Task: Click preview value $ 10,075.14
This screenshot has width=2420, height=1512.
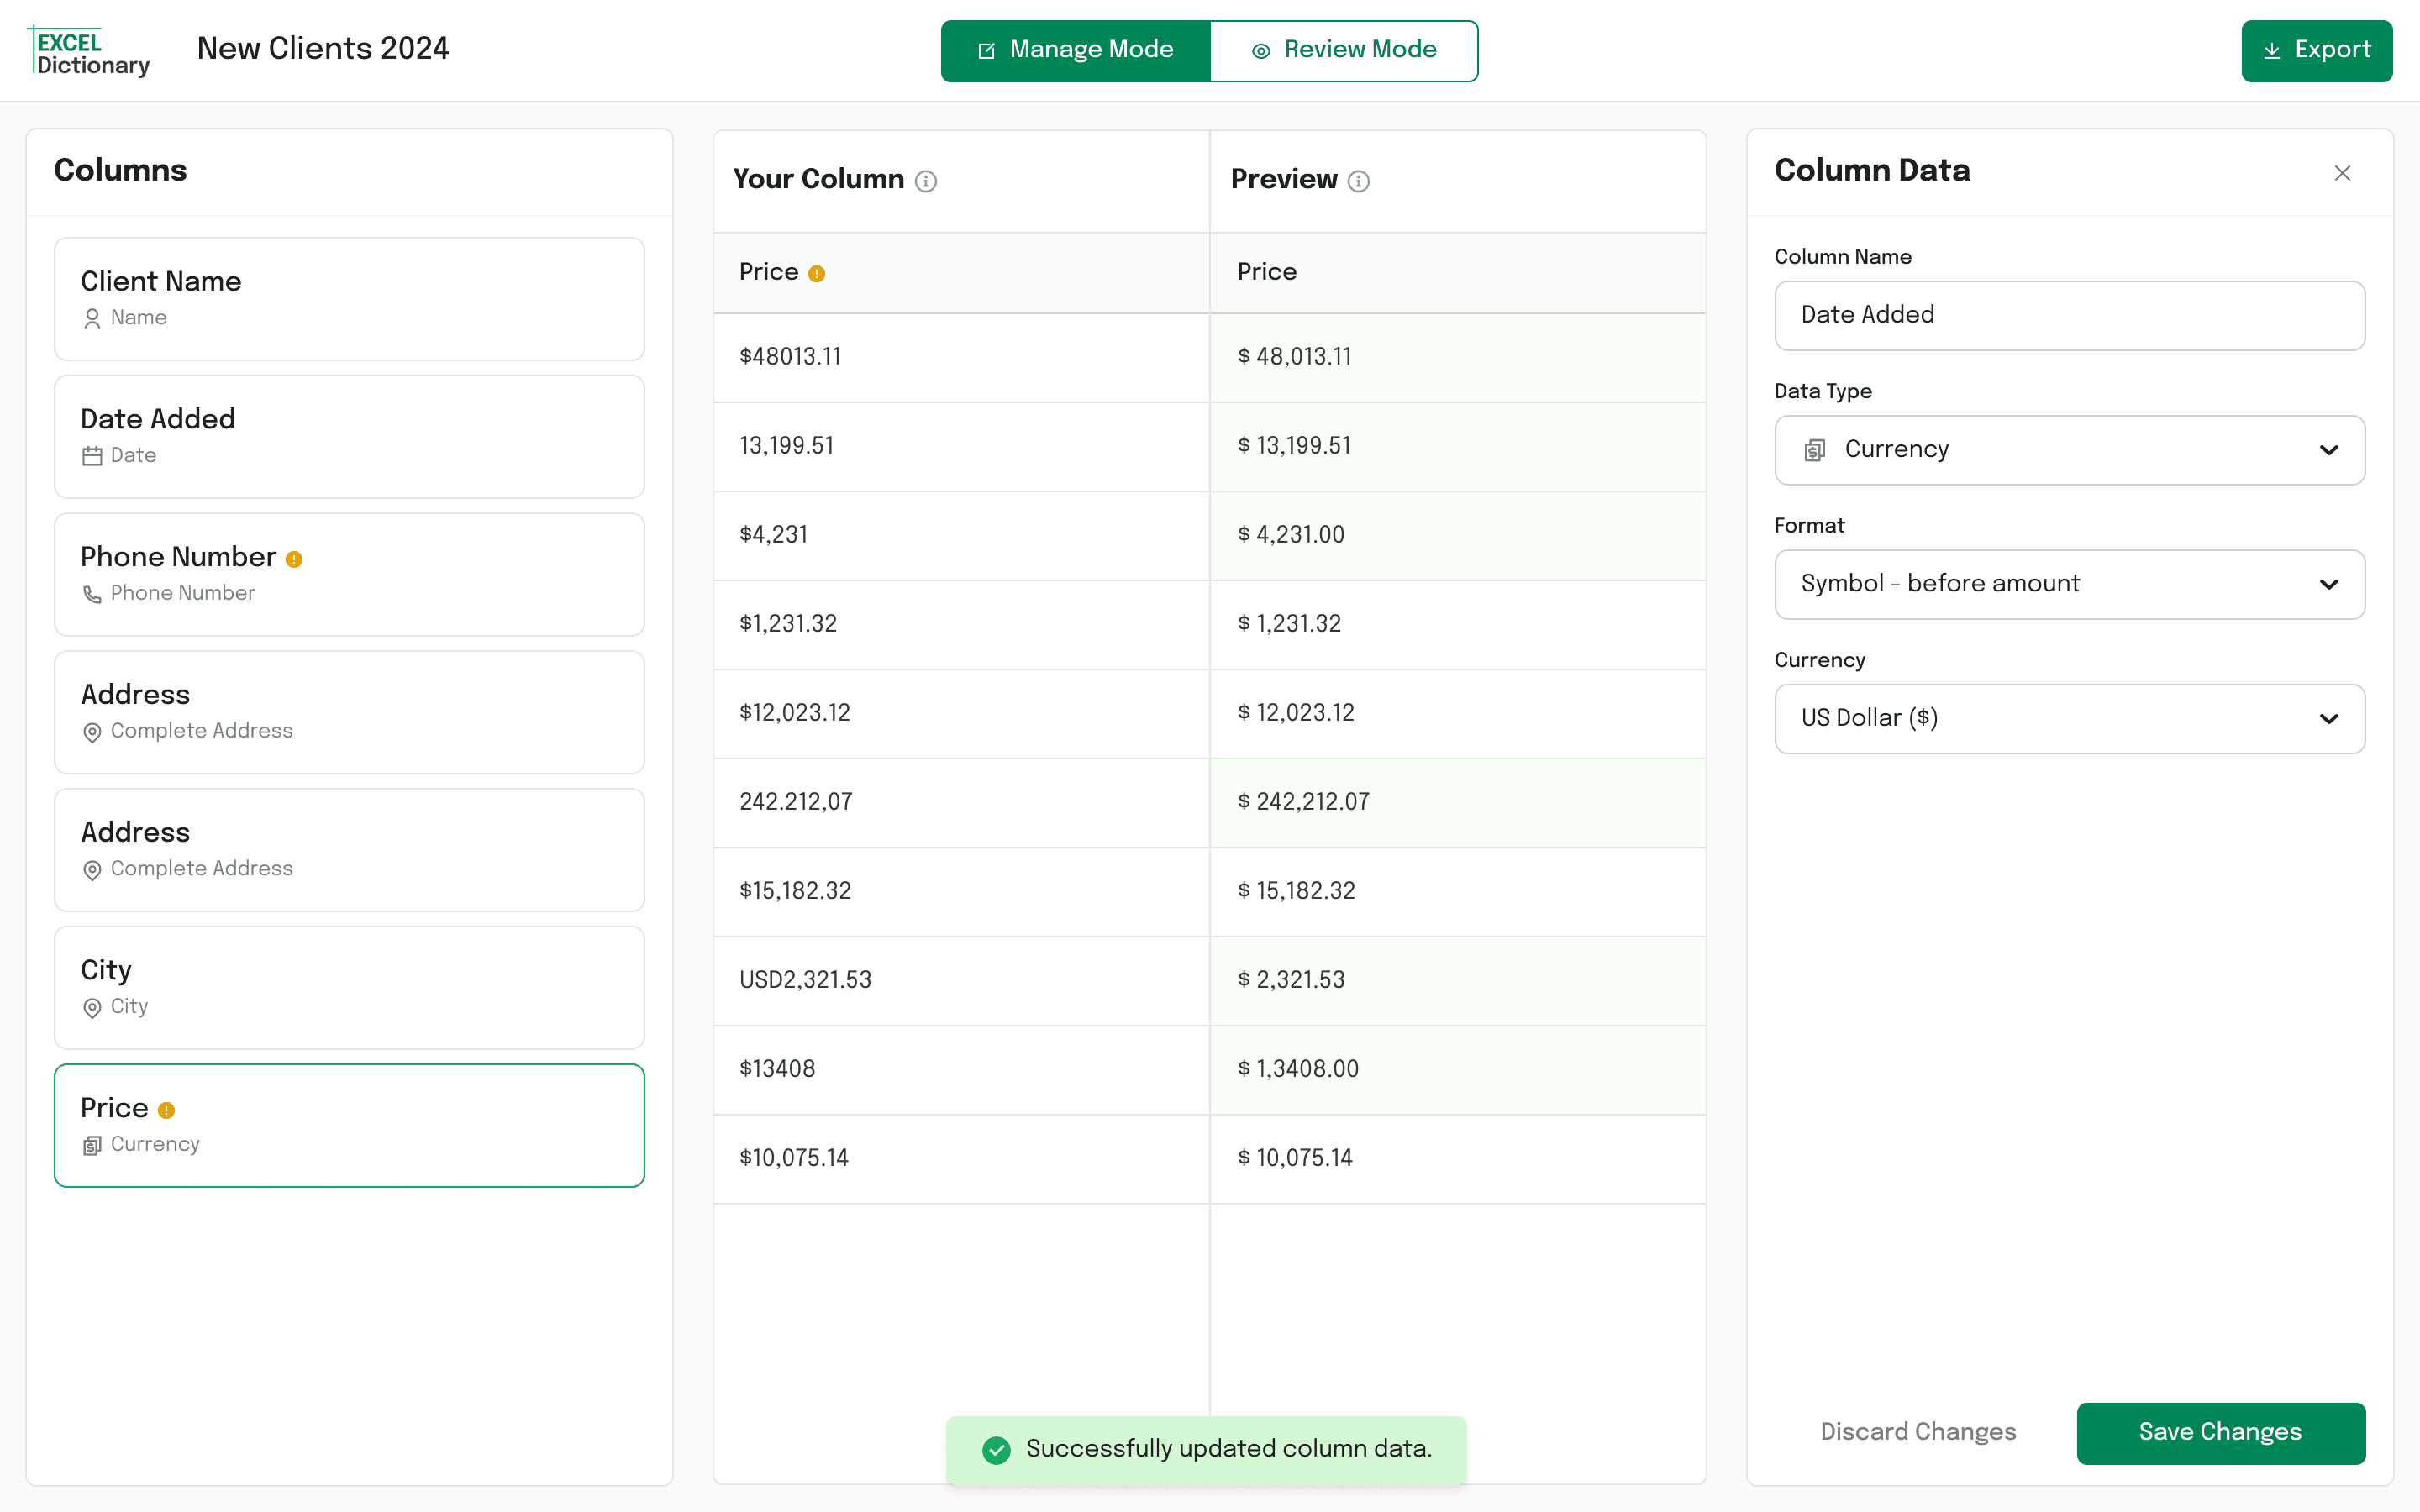Action: (1295, 1158)
